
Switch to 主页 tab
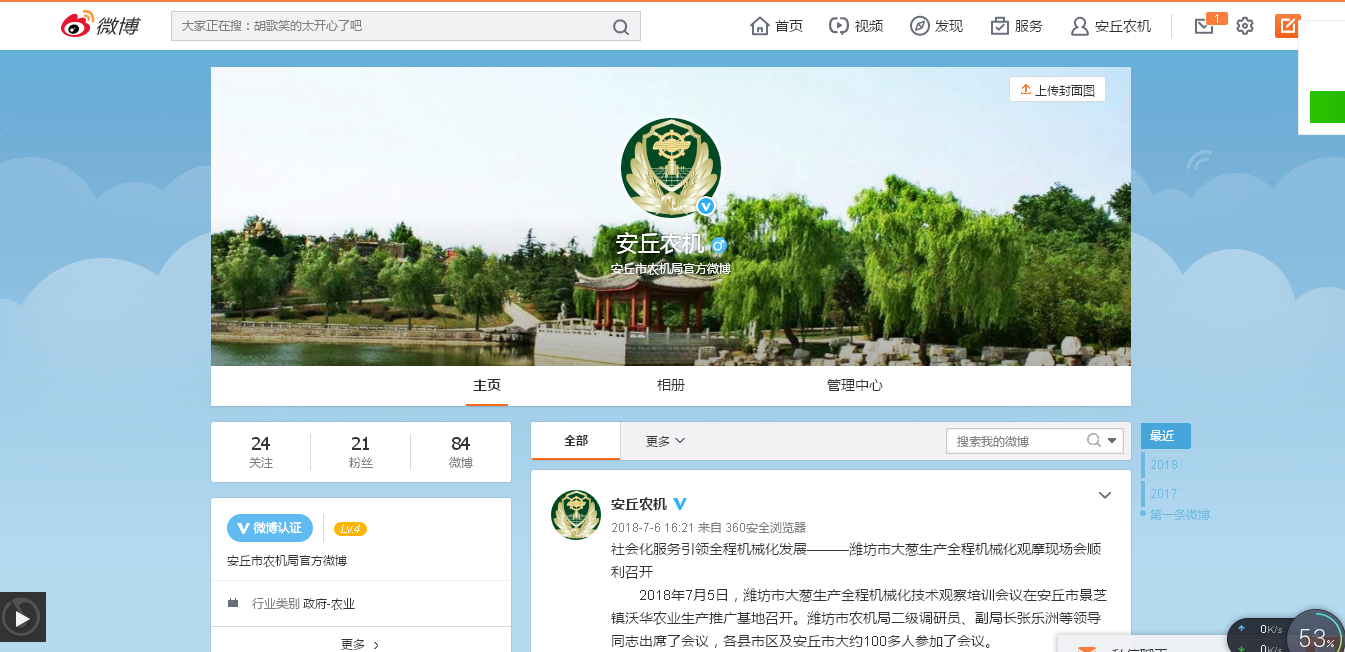(x=487, y=385)
